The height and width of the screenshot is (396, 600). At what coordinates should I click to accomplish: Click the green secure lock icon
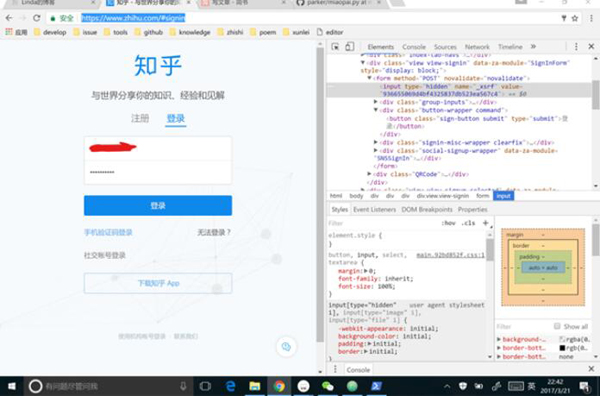pyautogui.click(x=53, y=18)
